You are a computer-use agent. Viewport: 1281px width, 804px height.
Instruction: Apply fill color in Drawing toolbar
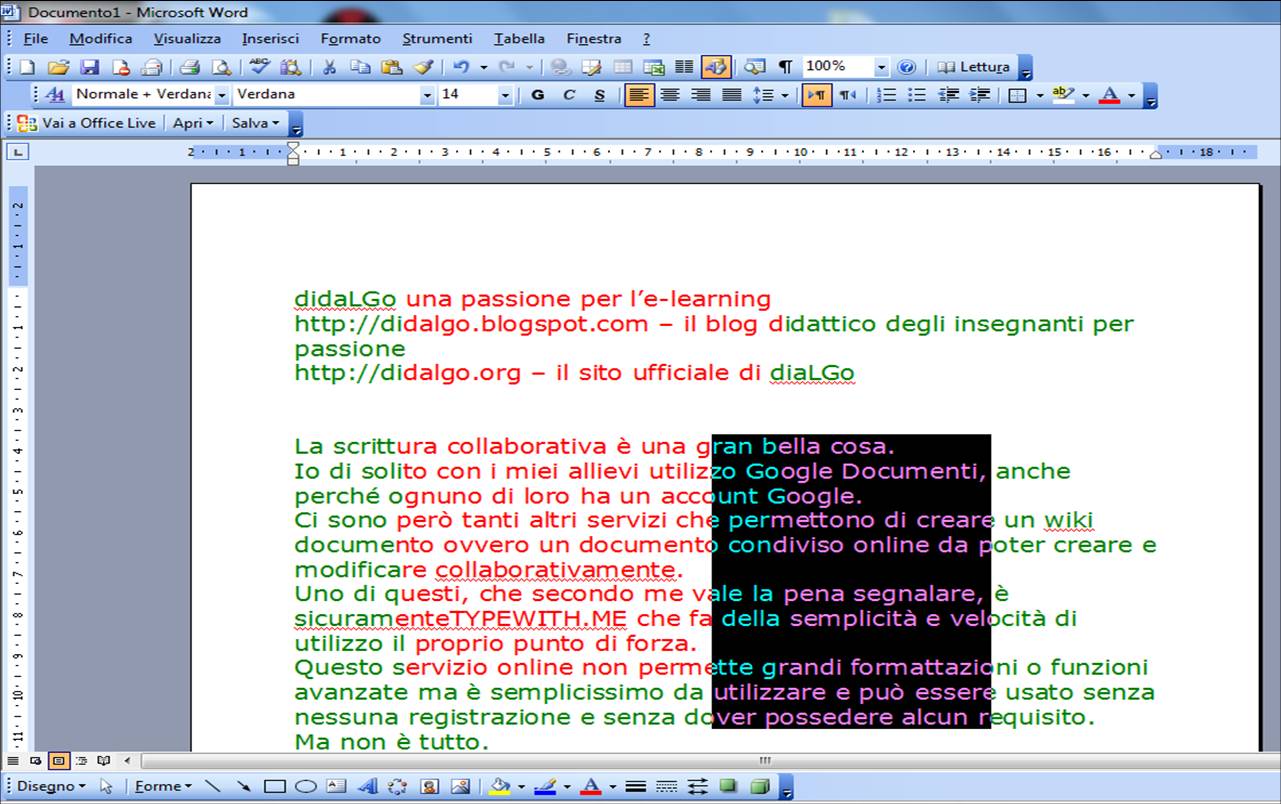point(501,786)
